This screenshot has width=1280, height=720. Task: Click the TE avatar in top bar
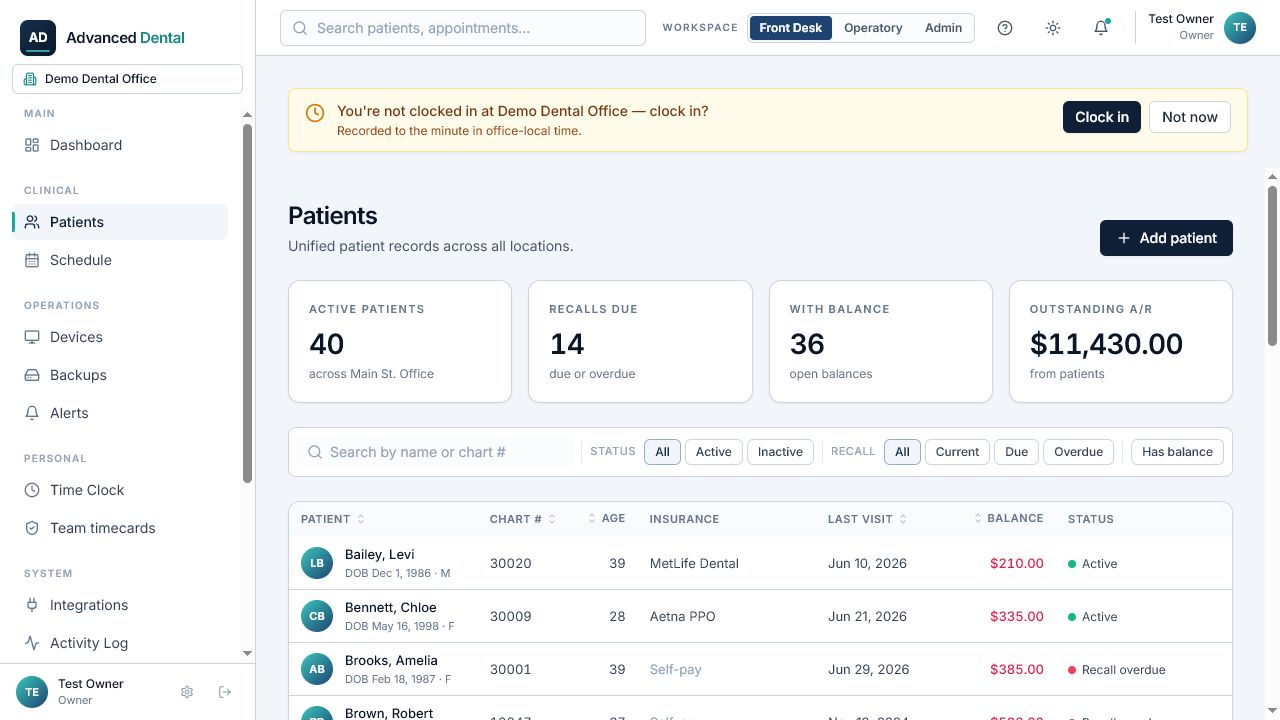[x=1240, y=28]
